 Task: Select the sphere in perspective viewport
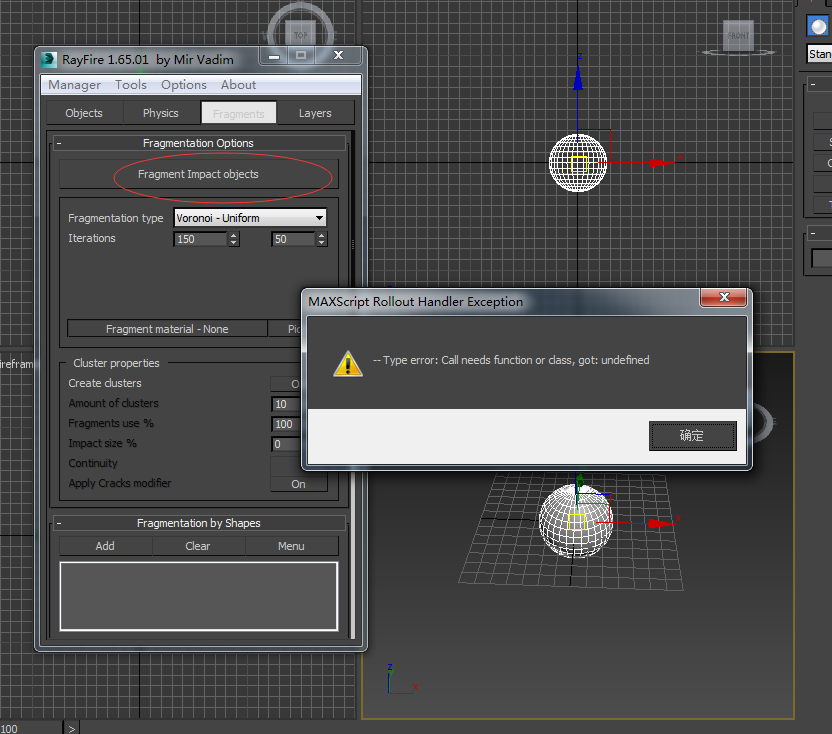576,521
